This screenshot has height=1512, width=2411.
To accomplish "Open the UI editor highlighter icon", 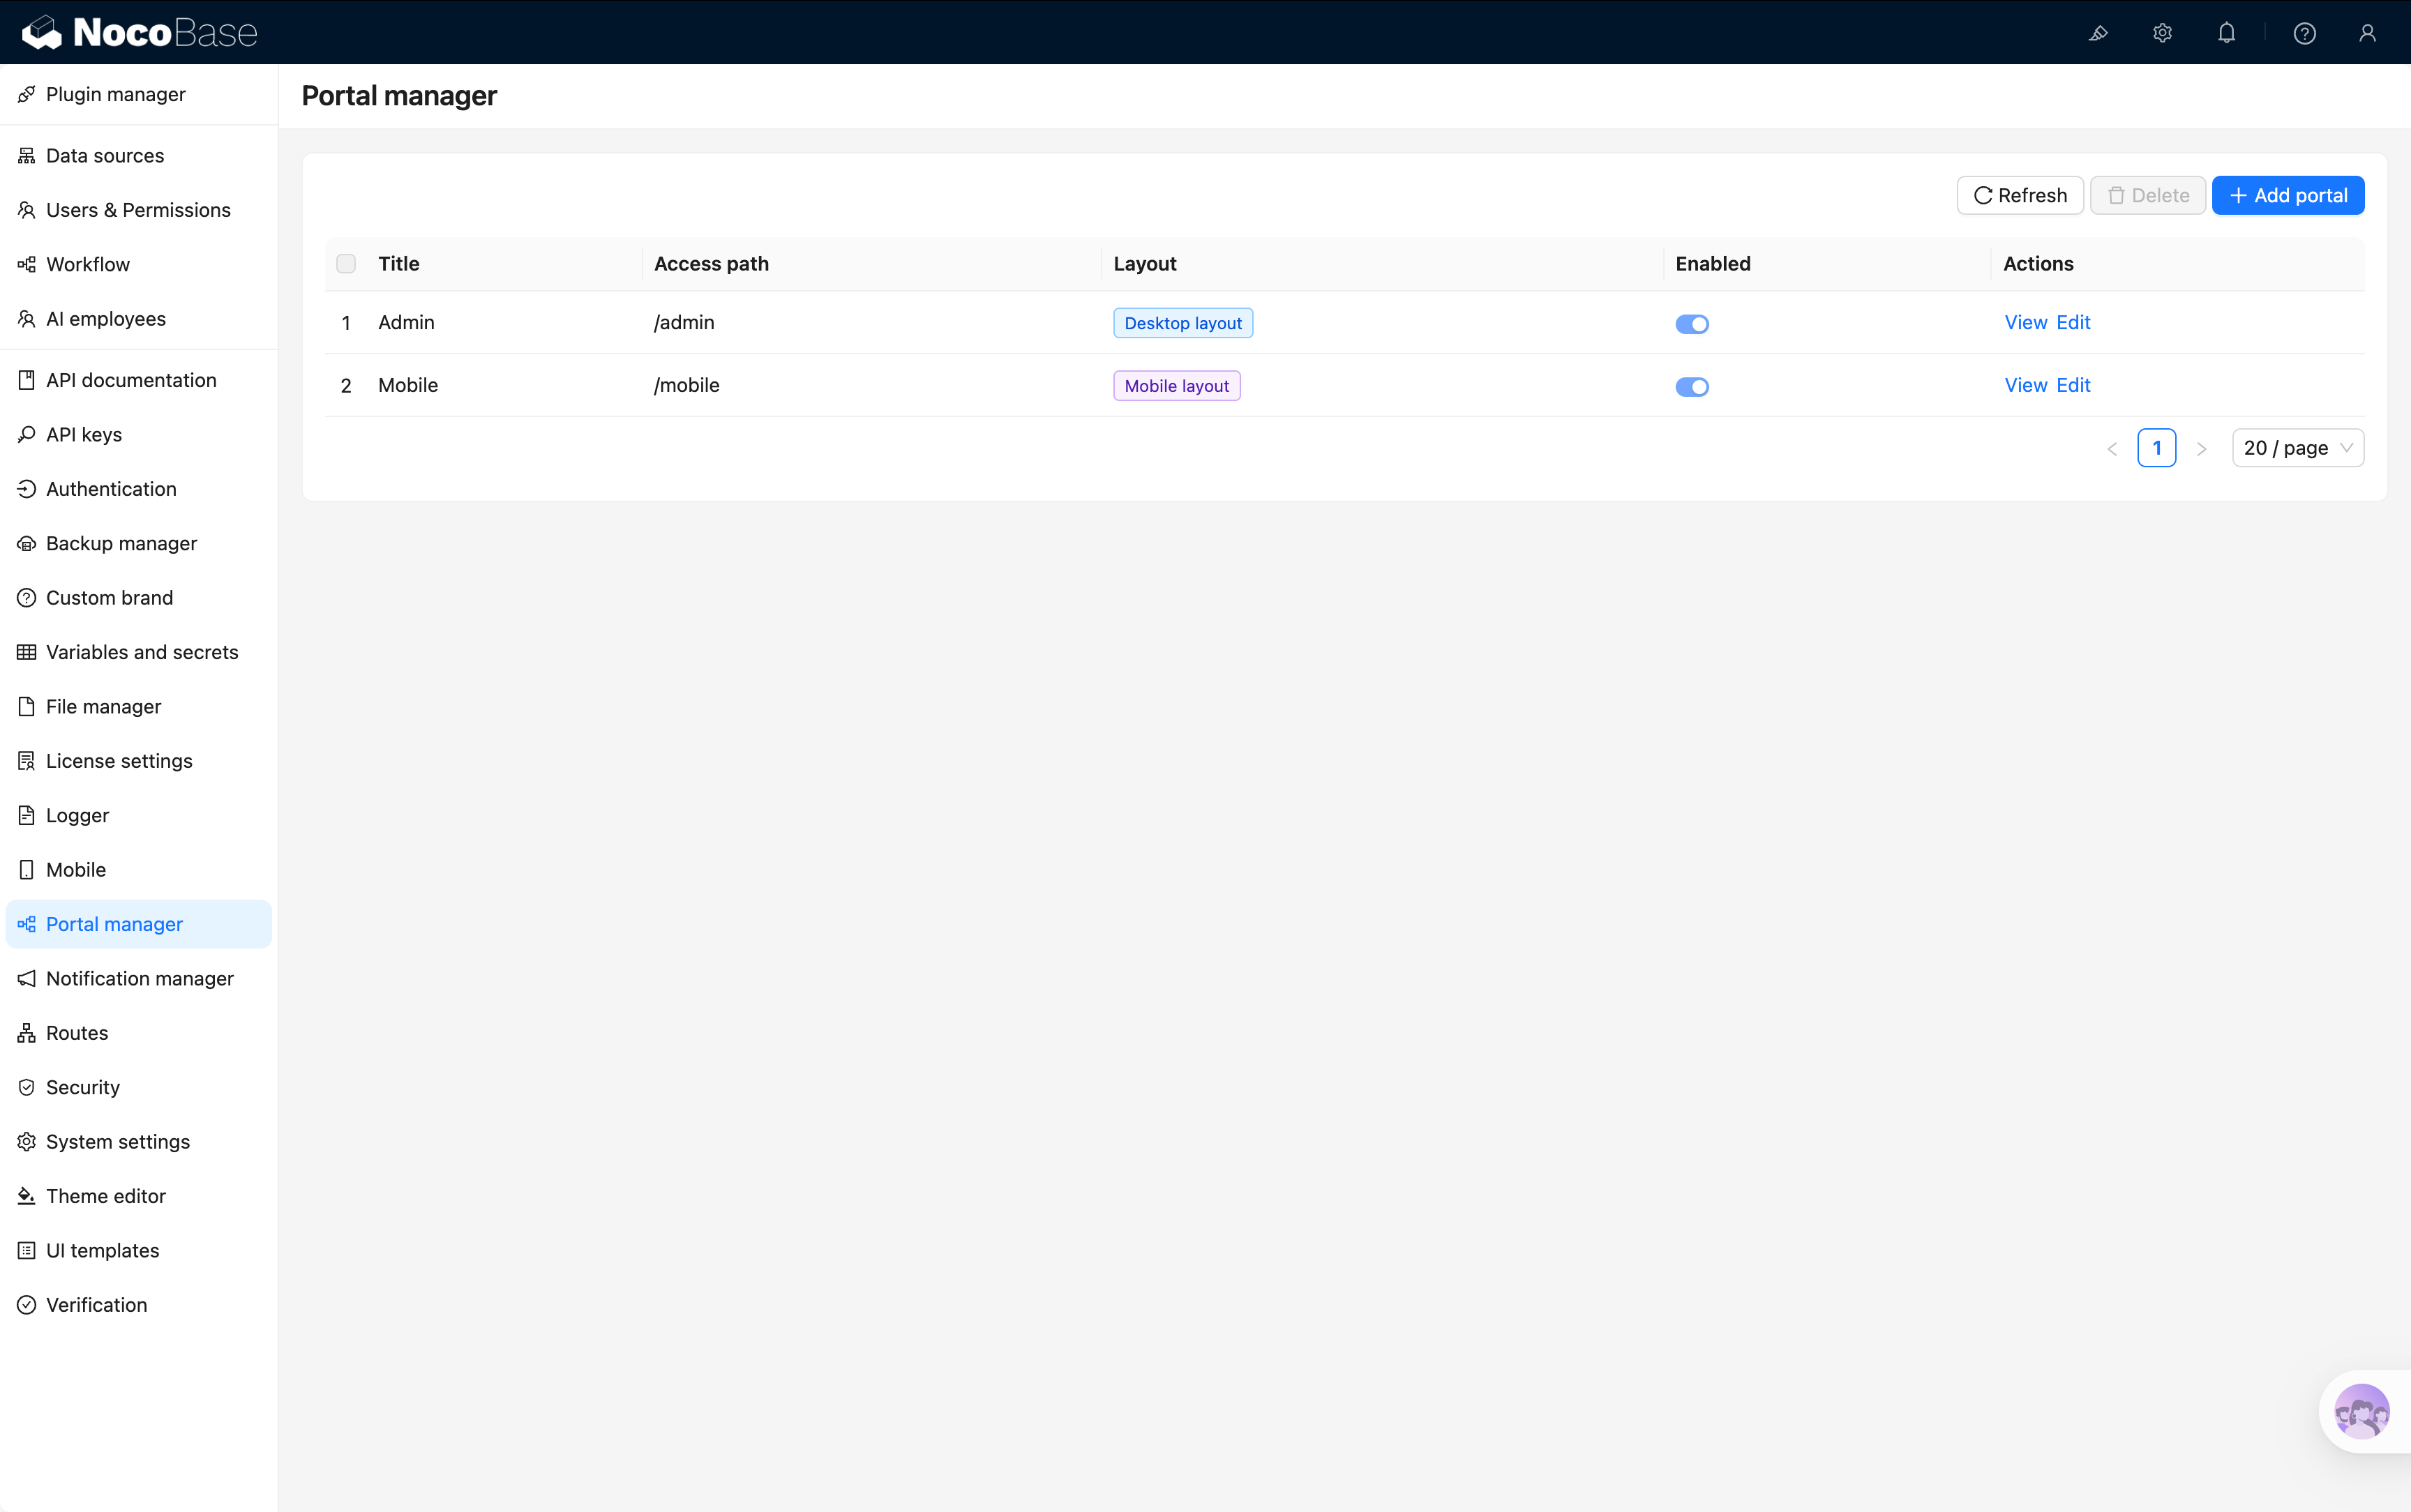I will click(2098, 33).
